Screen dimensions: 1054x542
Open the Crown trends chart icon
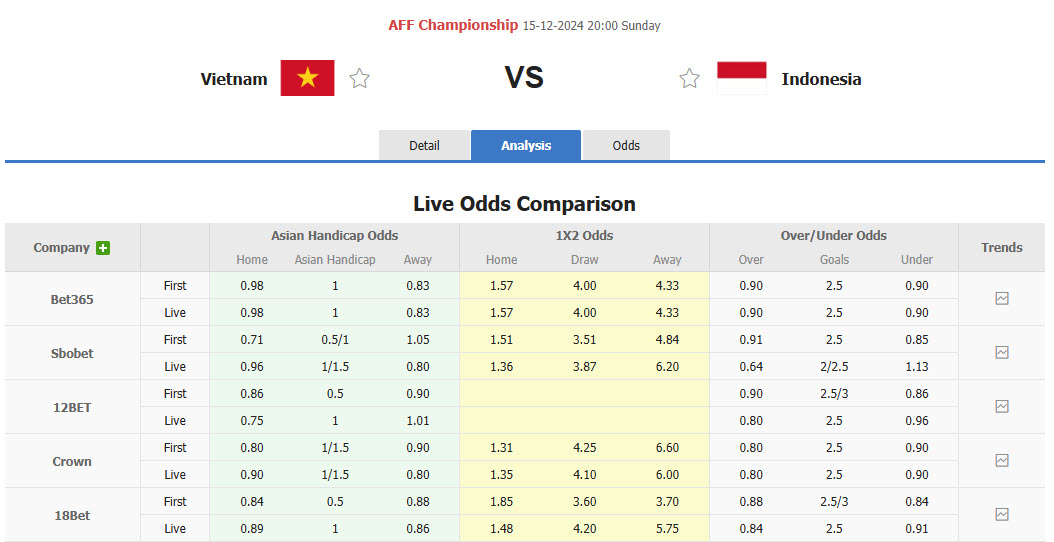(x=1002, y=461)
